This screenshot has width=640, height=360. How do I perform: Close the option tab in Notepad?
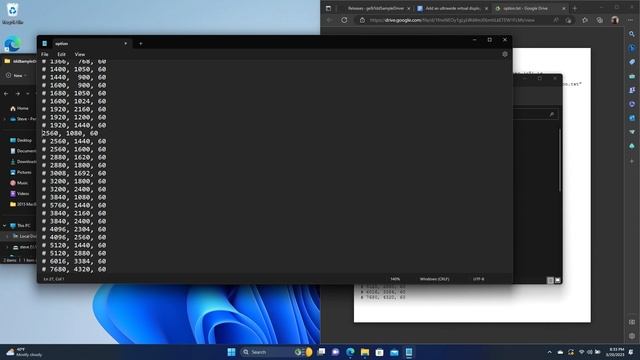click(125, 44)
